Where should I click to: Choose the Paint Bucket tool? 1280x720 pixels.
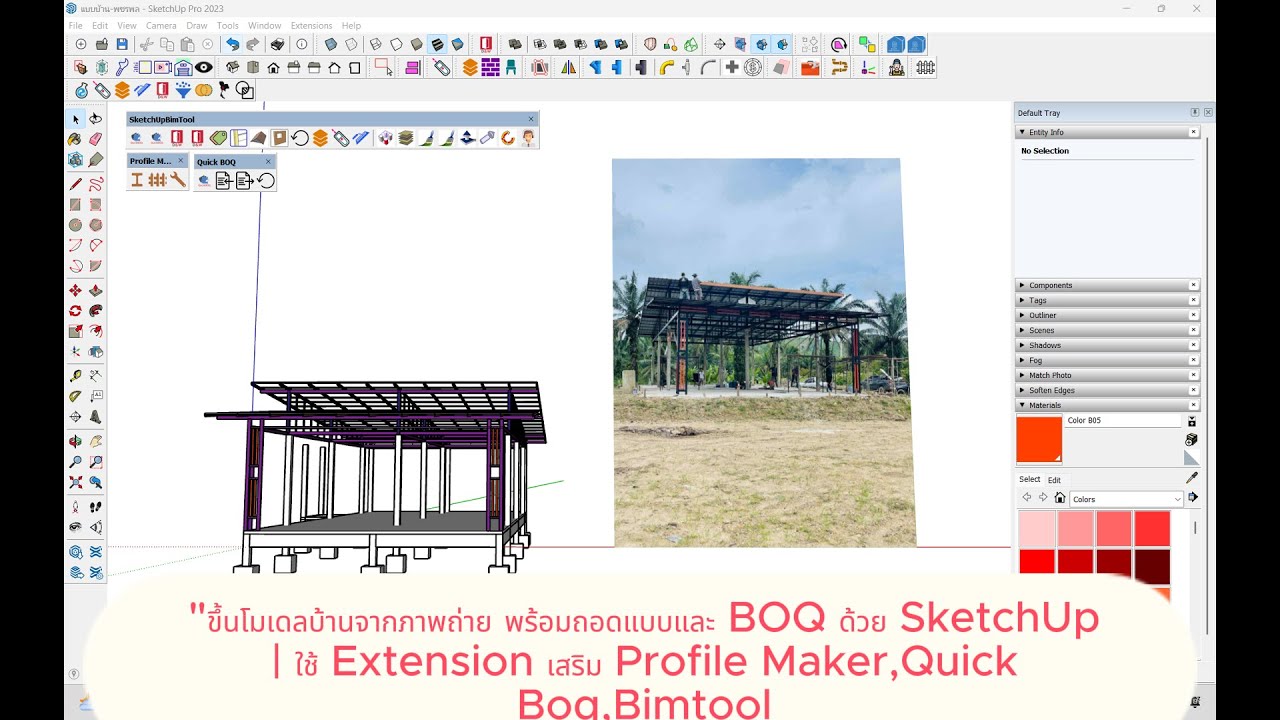pos(75,139)
